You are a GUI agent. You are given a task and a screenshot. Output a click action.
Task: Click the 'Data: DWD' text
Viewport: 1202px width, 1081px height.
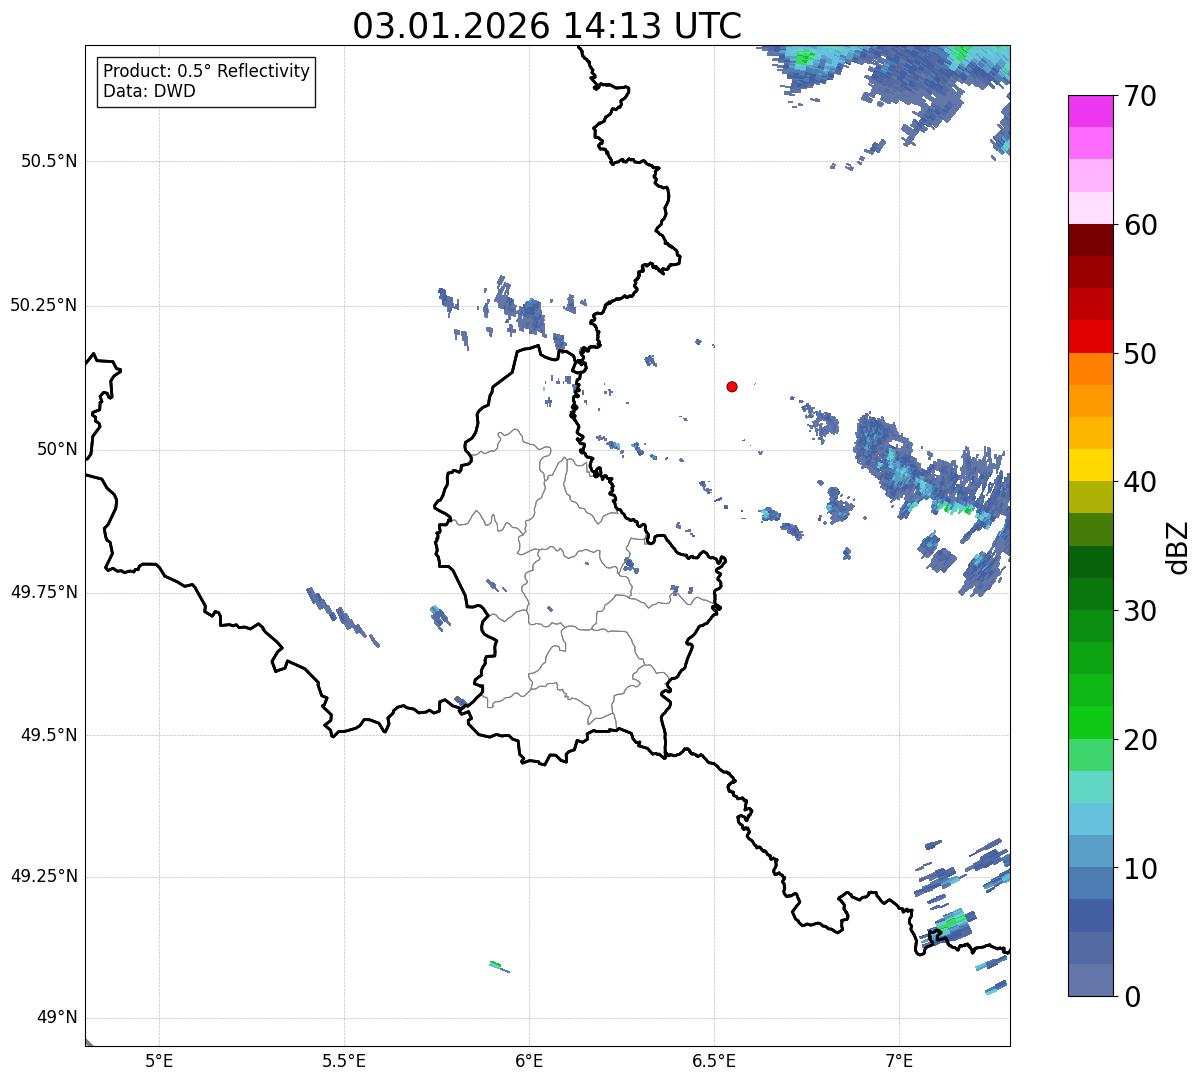tap(149, 91)
